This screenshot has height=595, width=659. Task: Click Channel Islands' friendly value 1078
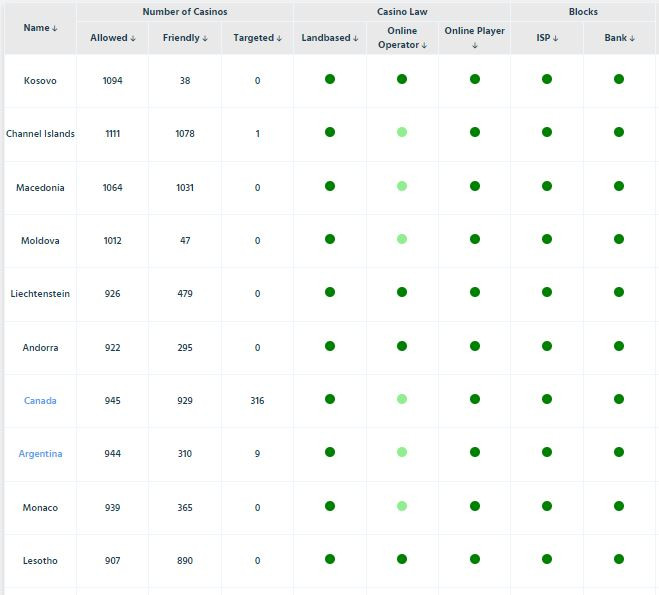(x=185, y=134)
